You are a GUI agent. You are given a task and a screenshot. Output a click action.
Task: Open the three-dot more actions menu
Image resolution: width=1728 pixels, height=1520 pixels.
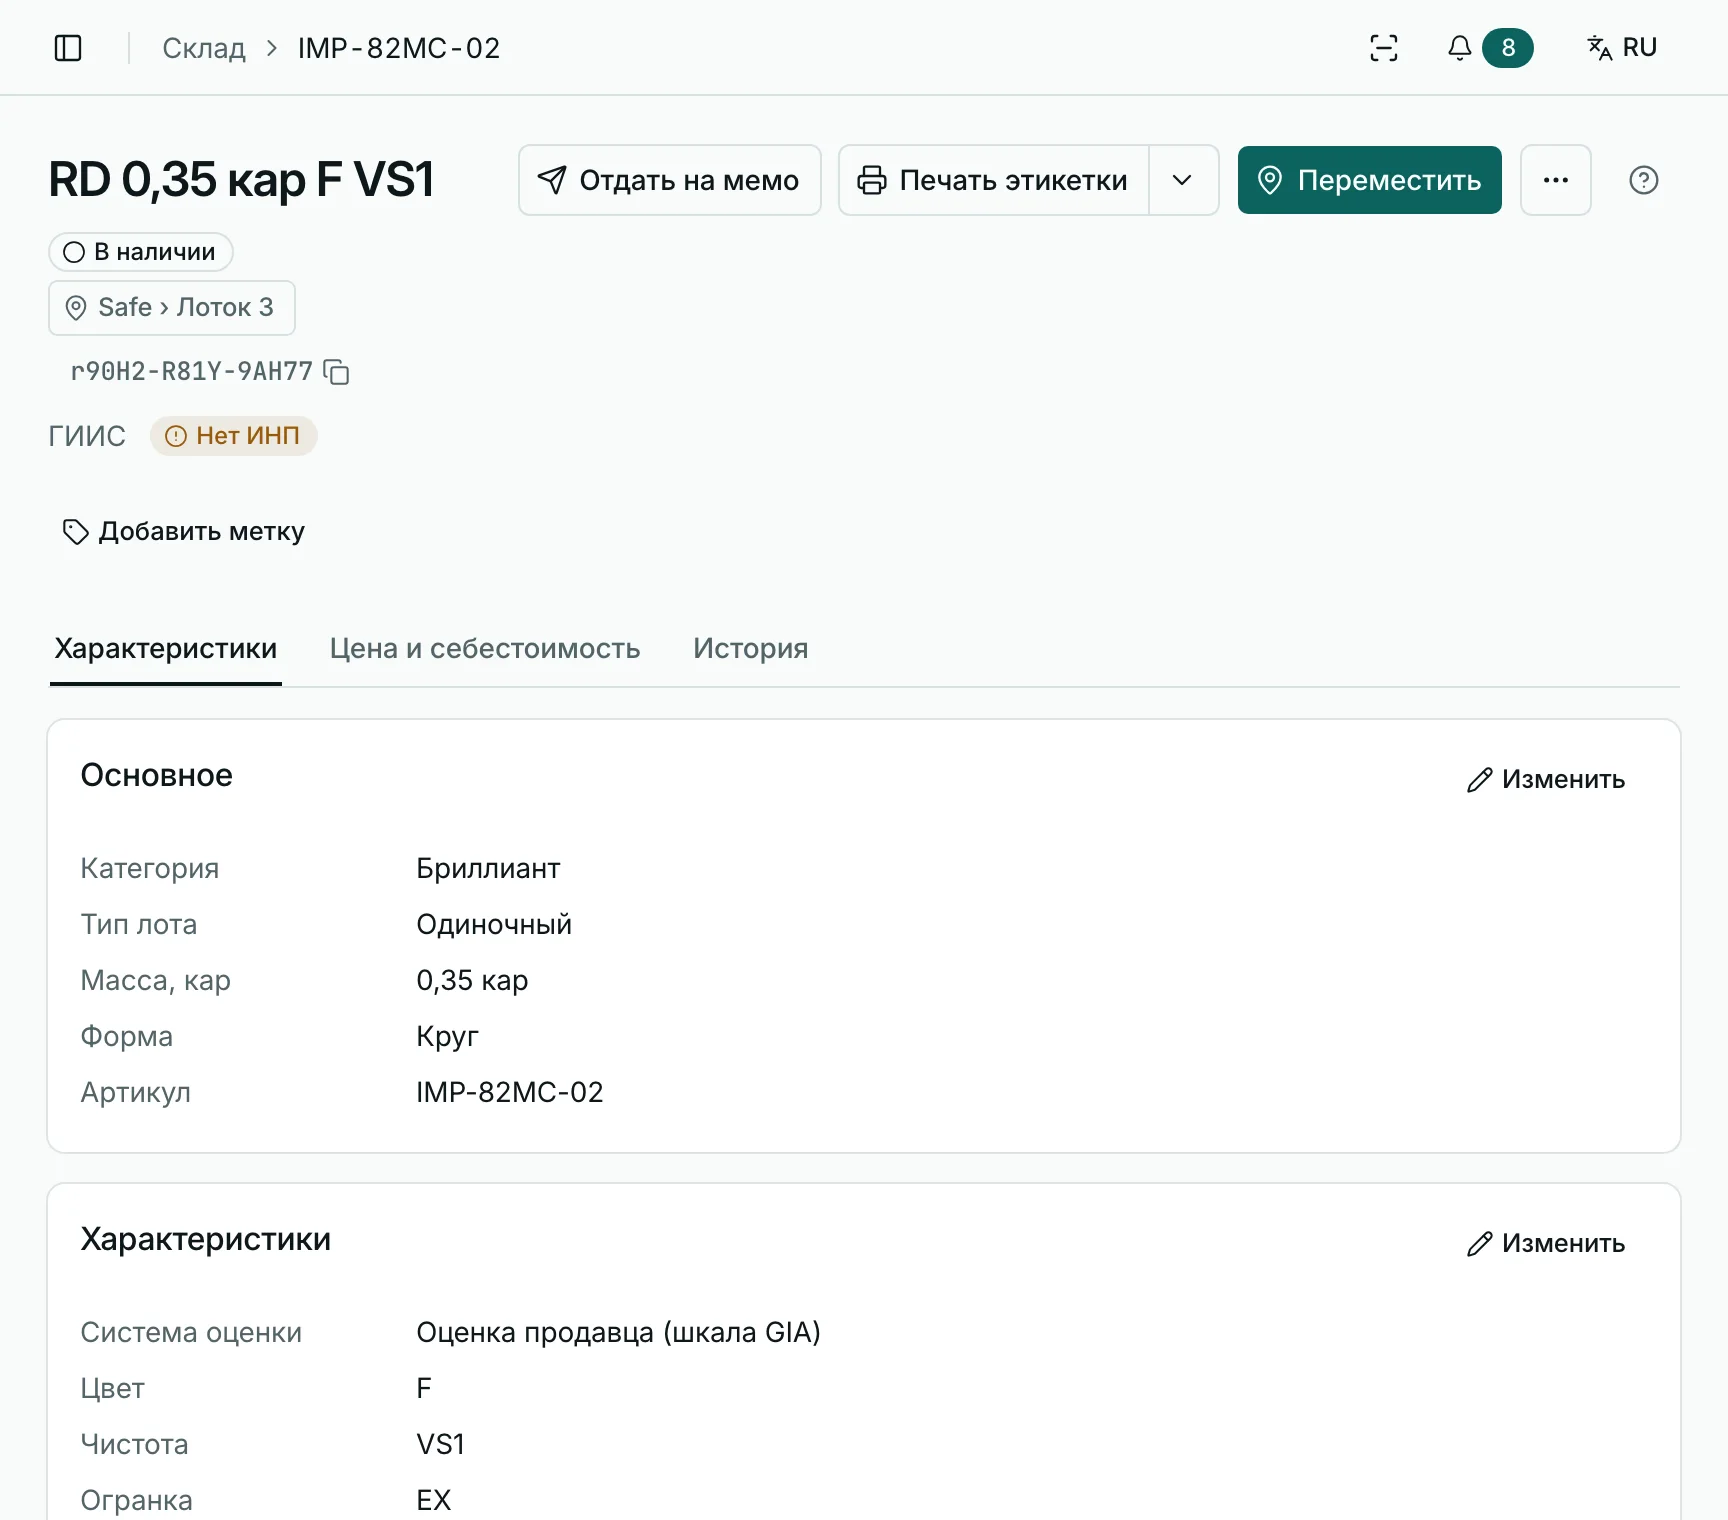point(1556,180)
